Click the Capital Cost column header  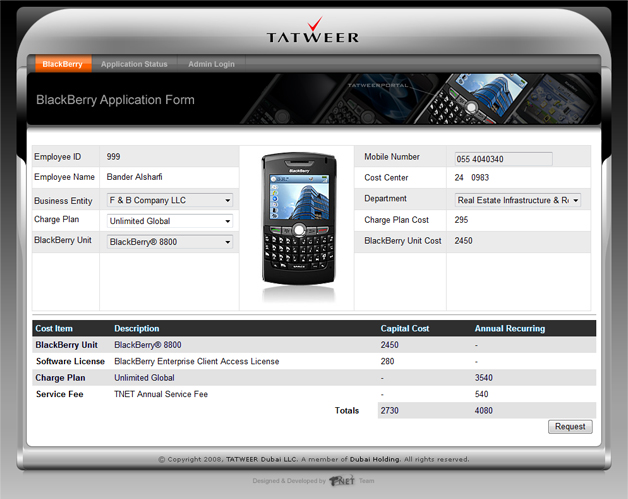point(405,328)
